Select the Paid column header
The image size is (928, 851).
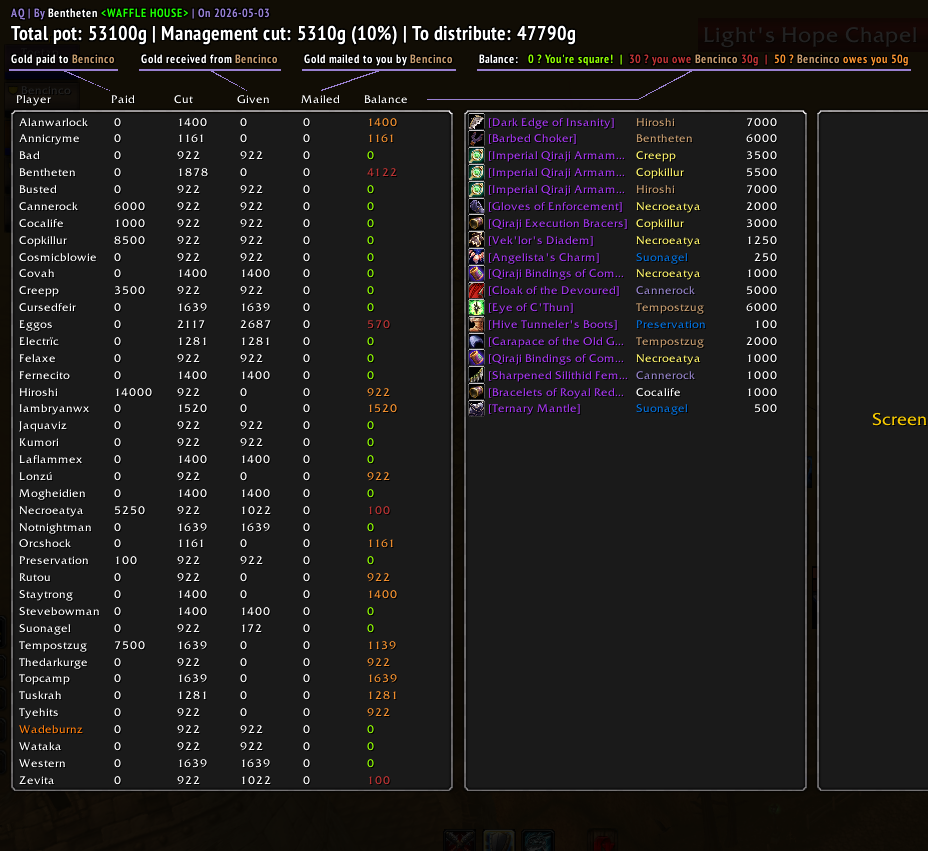[123, 99]
